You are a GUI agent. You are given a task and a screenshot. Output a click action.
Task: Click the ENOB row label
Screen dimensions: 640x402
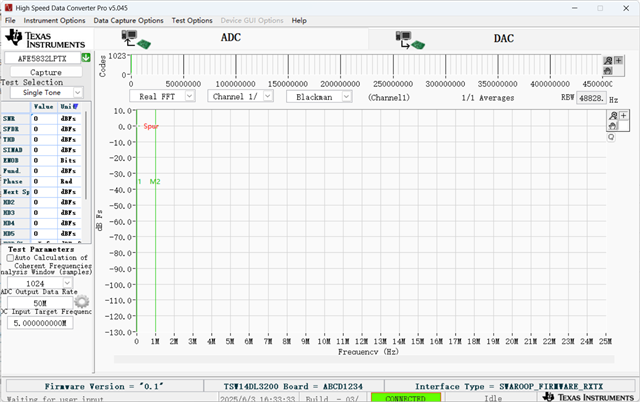[x=11, y=160]
